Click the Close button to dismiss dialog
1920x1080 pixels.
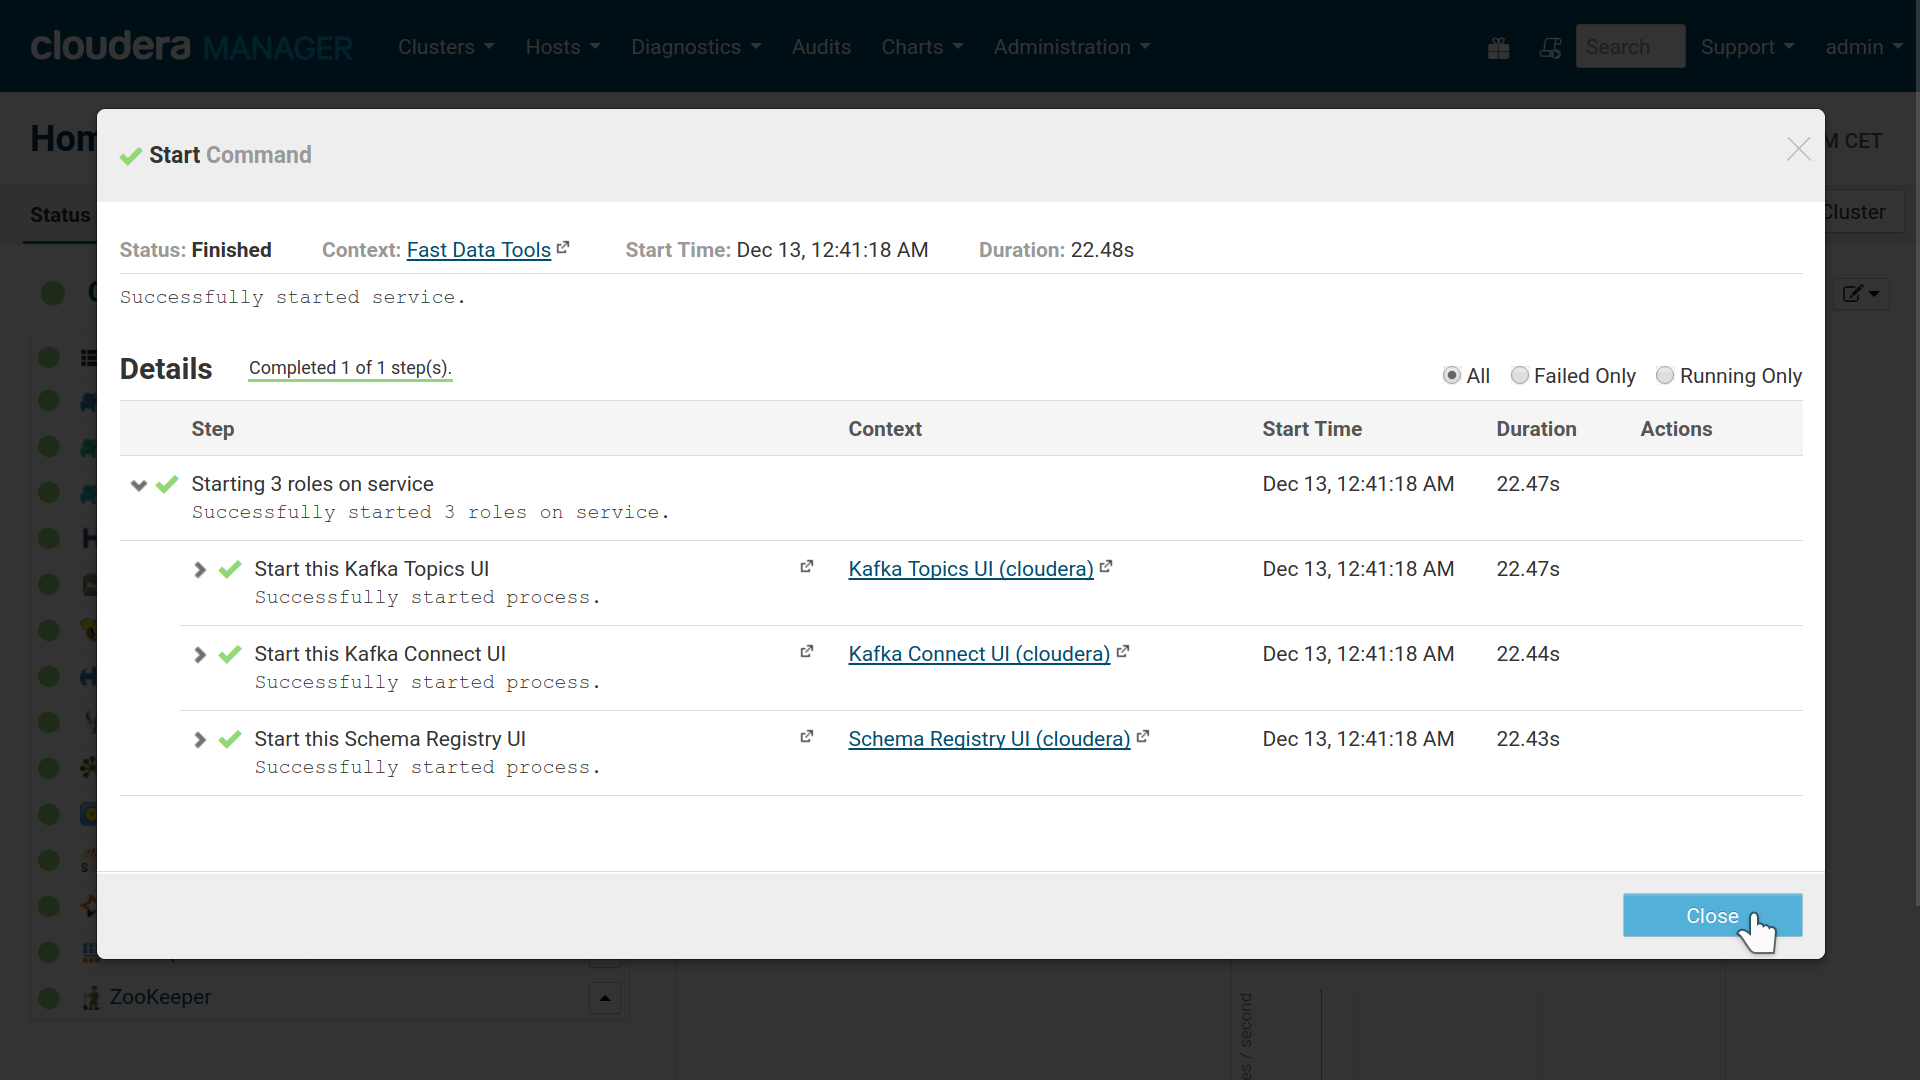click(1712, 915)
